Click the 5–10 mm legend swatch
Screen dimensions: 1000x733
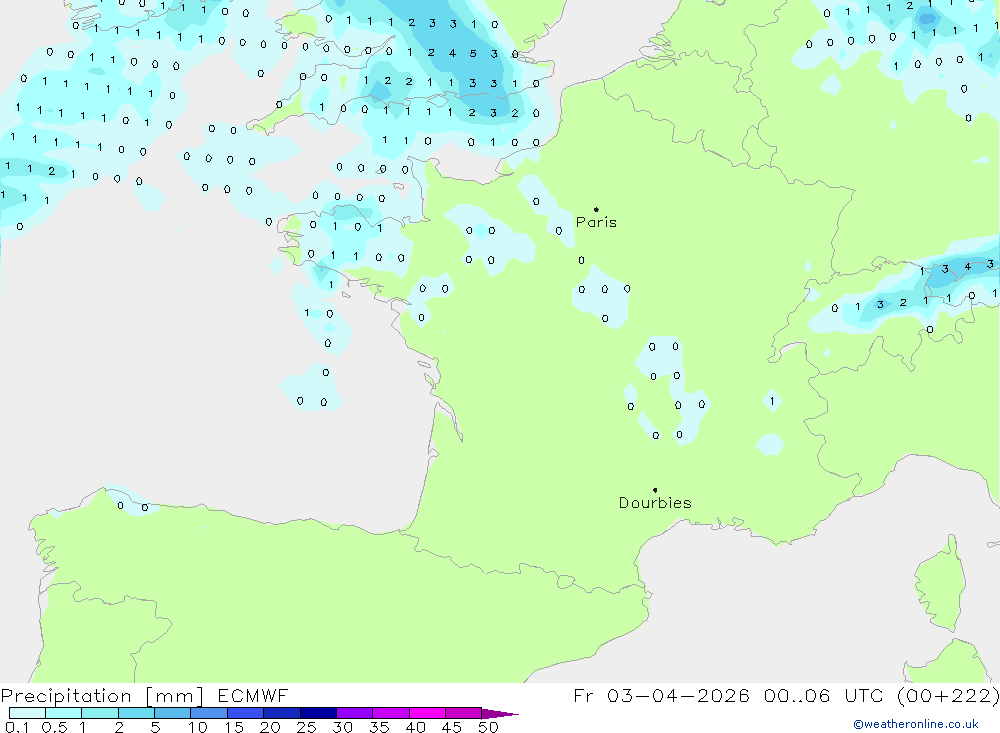point(172,713)
